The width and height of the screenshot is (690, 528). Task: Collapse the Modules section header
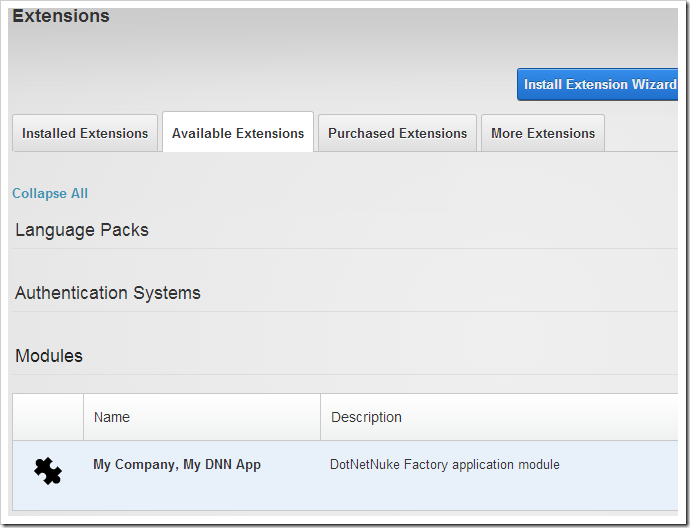(49, 356)
